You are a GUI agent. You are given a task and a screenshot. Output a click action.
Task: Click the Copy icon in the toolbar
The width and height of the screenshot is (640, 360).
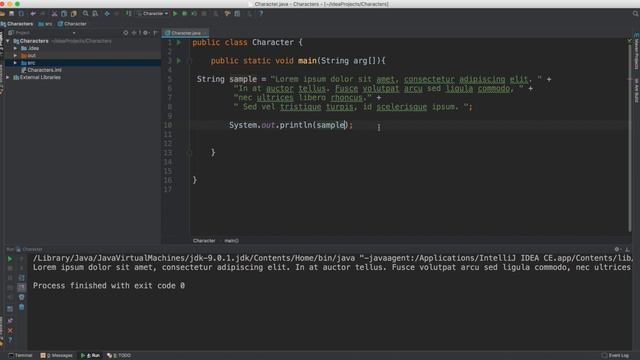(64, 13)
